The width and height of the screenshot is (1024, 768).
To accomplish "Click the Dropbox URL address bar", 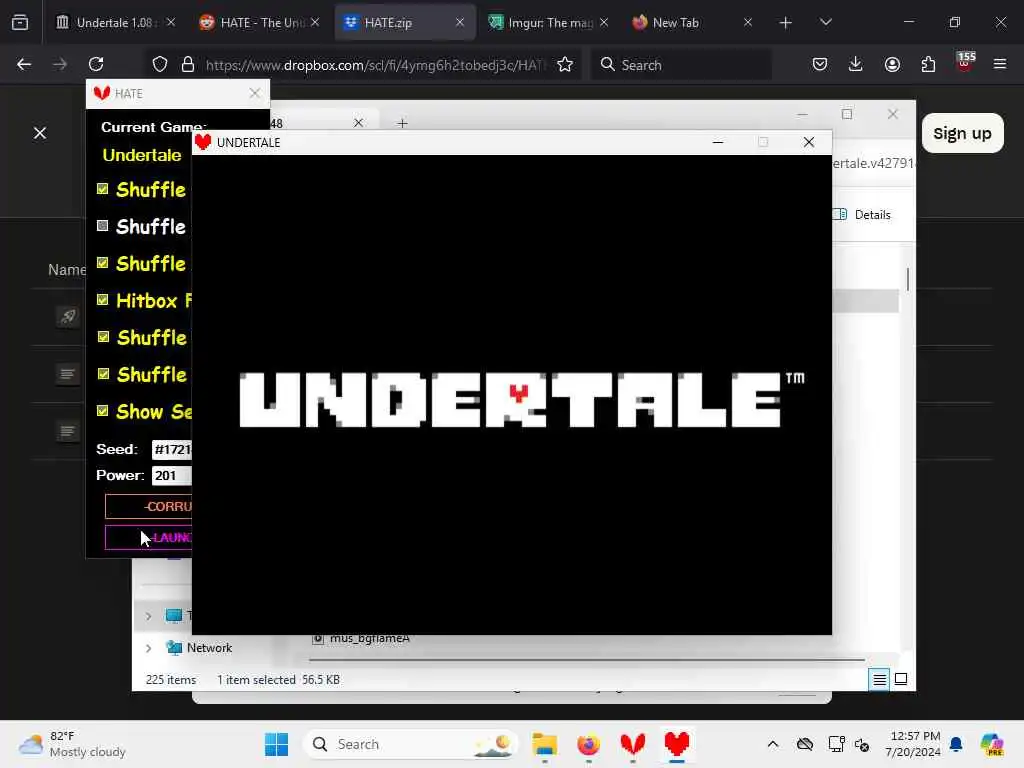I will pyautogui.click(x=376, y=65).
